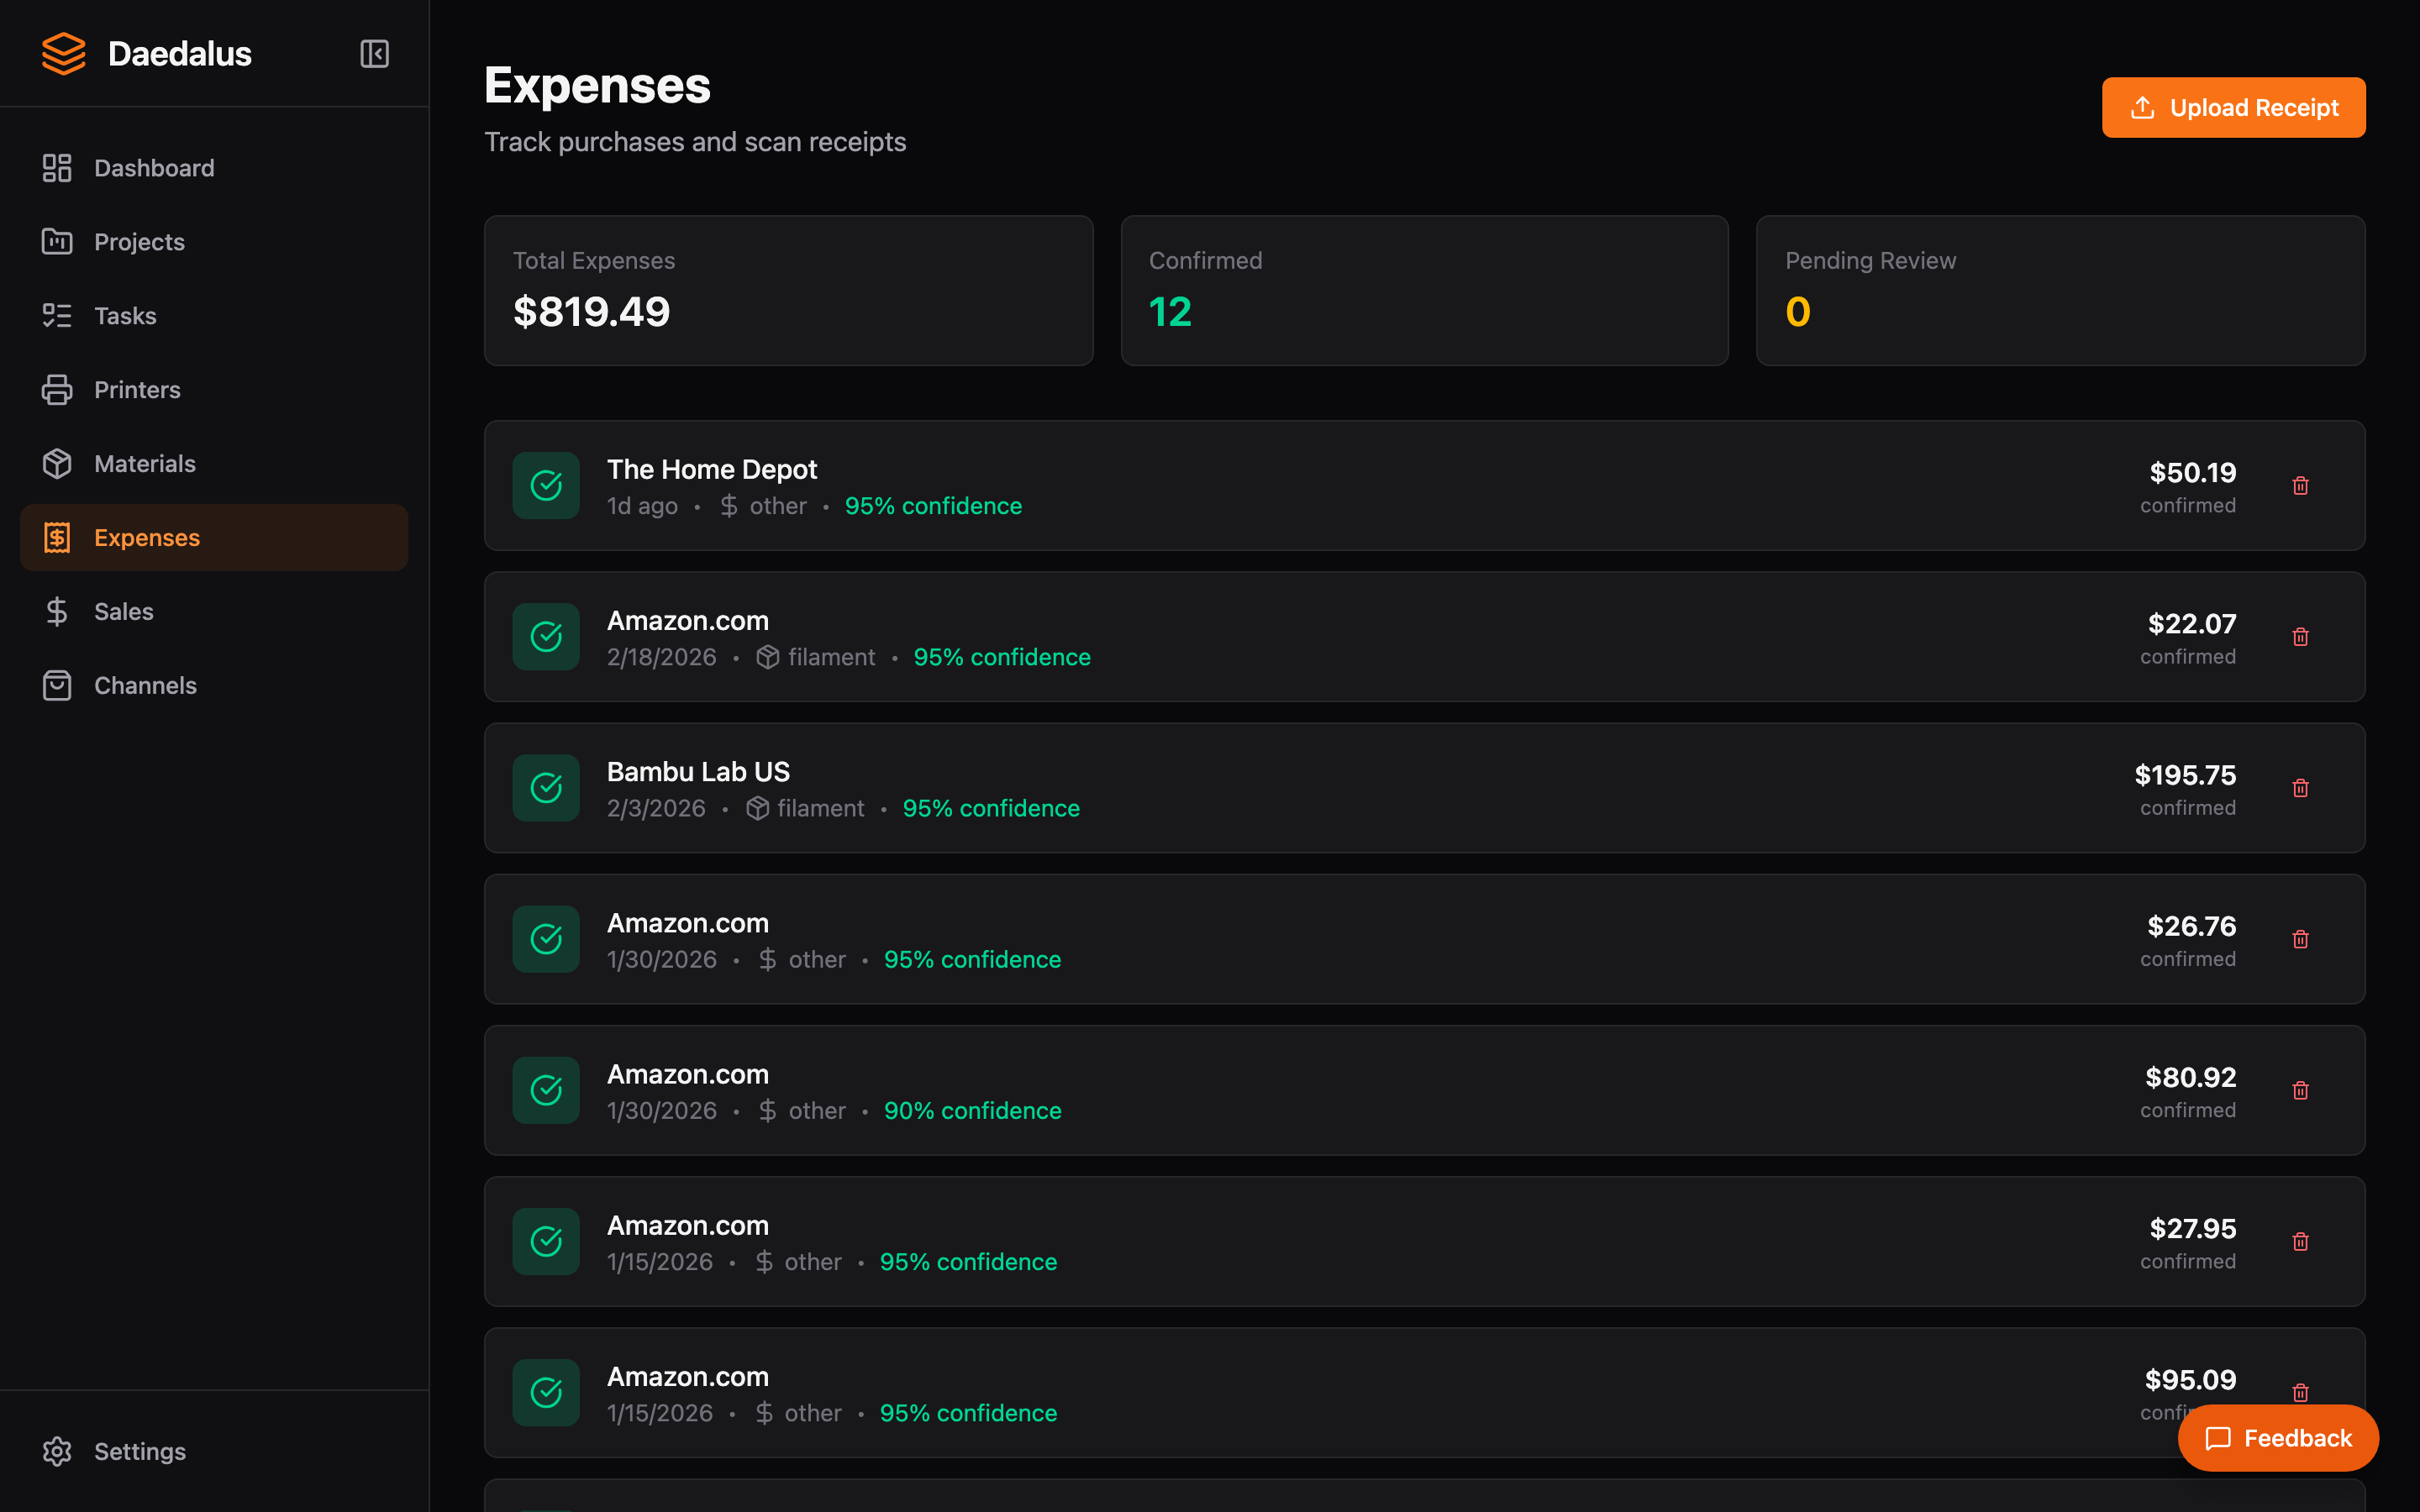Open the Feedback dialog
Screen dimensions: 2420x1512
2278,1438
